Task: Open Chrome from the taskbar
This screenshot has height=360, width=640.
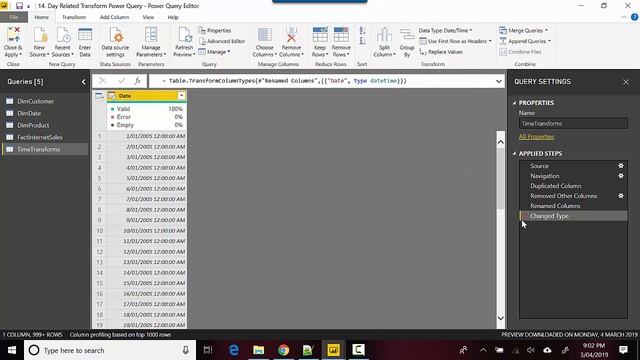Action: pos(283,350)
